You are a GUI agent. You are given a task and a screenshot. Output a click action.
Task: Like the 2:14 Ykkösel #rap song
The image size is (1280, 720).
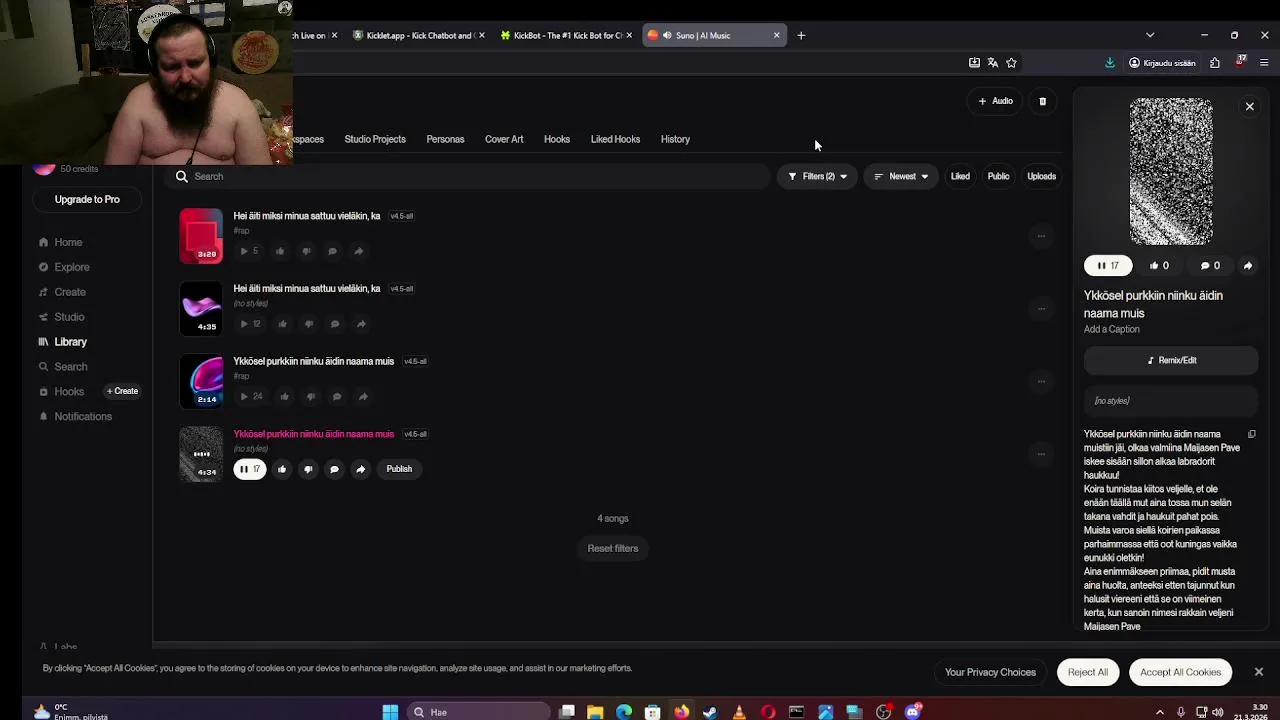[284, 397]
